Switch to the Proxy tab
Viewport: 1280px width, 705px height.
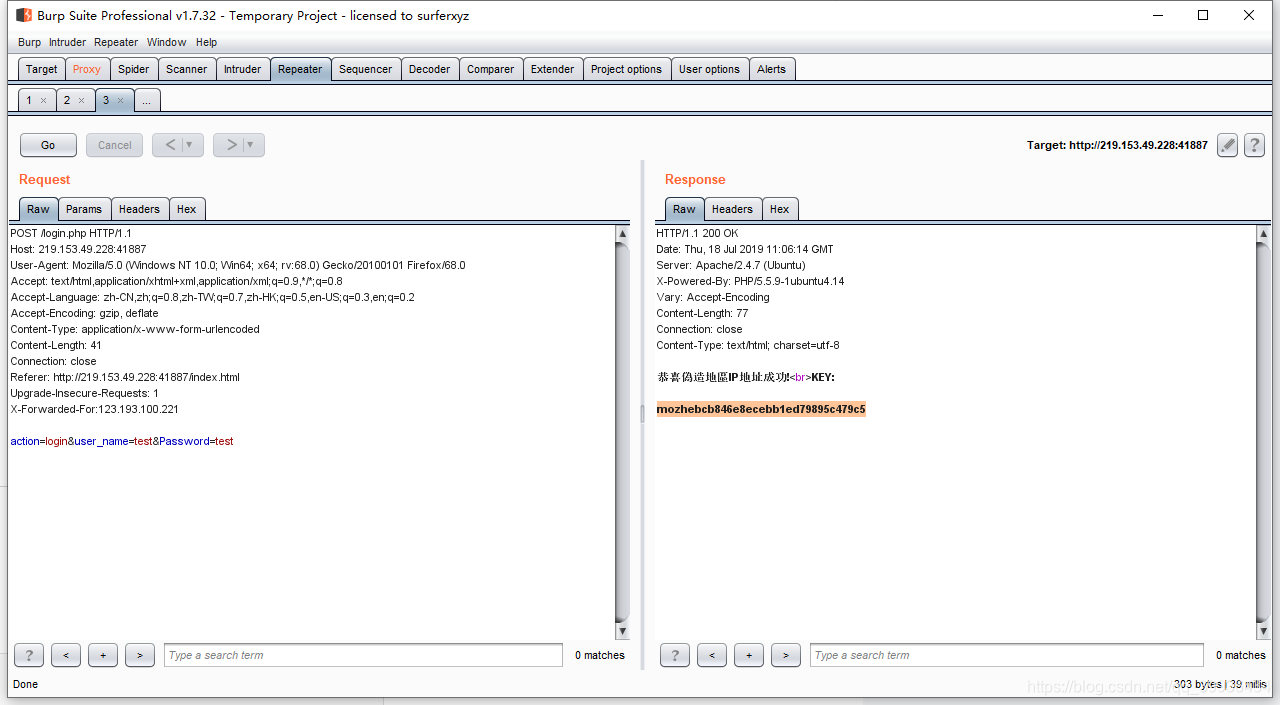point(87,69)
